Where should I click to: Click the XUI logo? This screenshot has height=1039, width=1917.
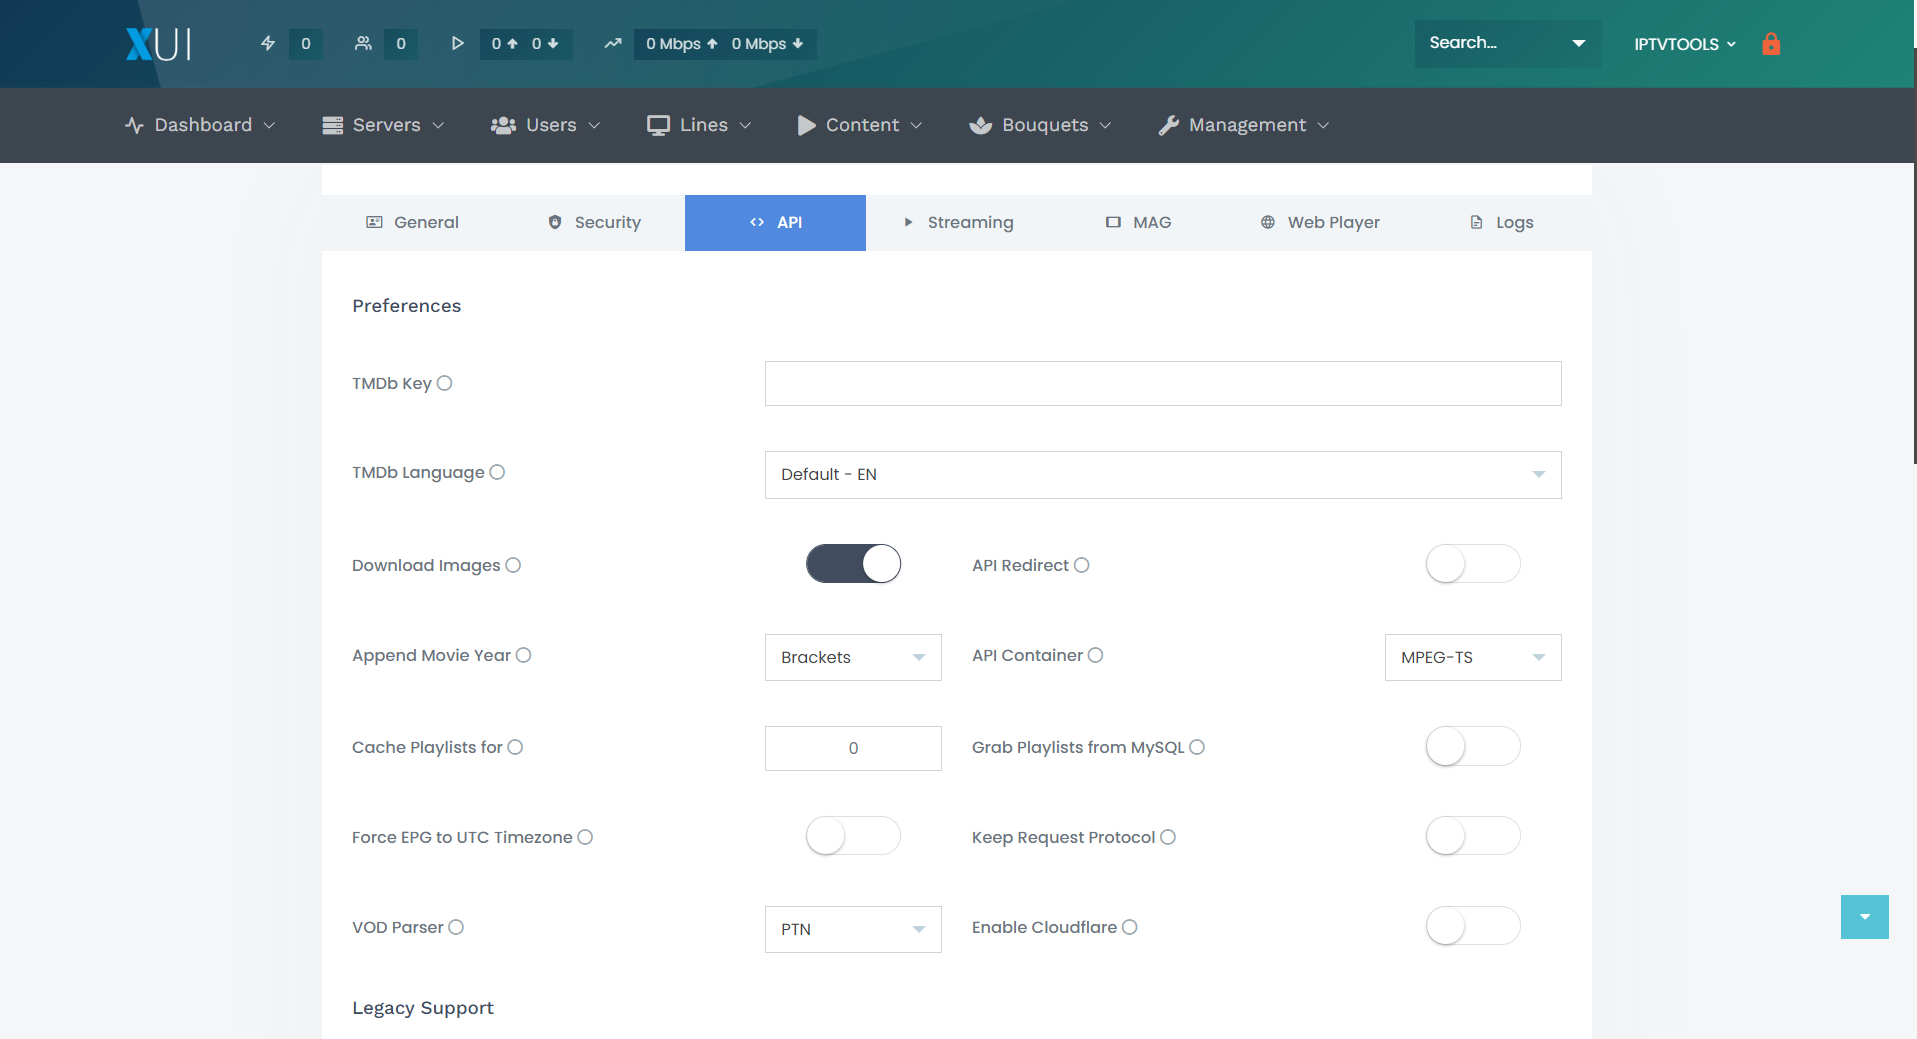click(x=158, y=44)
